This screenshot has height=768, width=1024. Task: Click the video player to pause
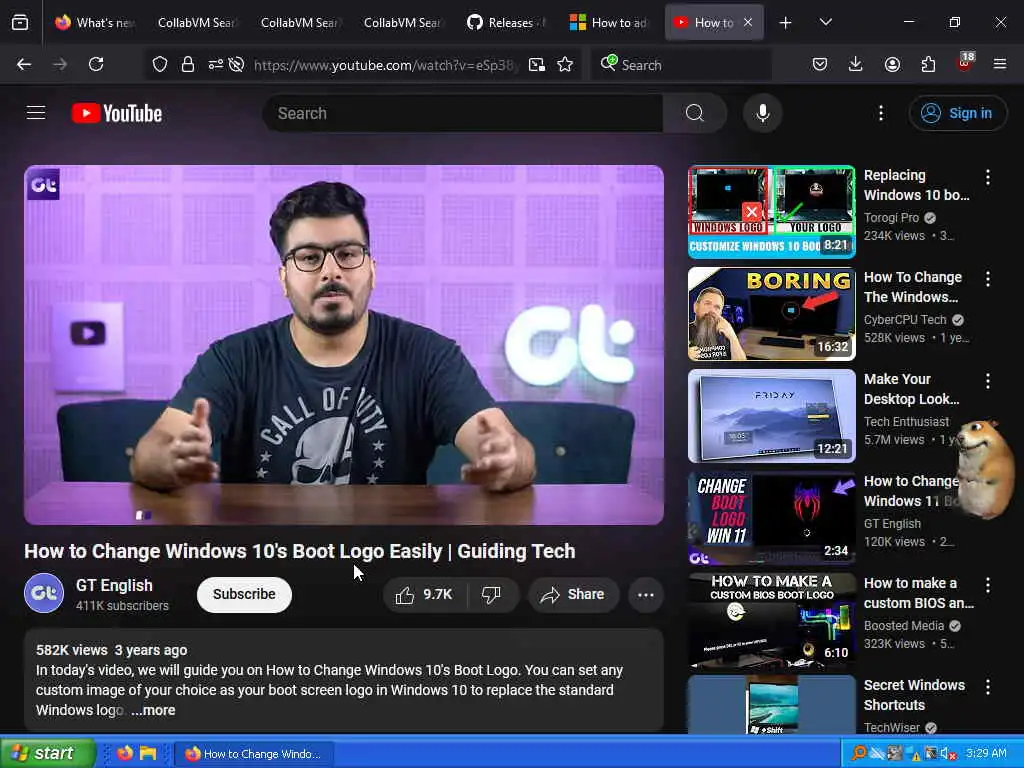[344, 345]
